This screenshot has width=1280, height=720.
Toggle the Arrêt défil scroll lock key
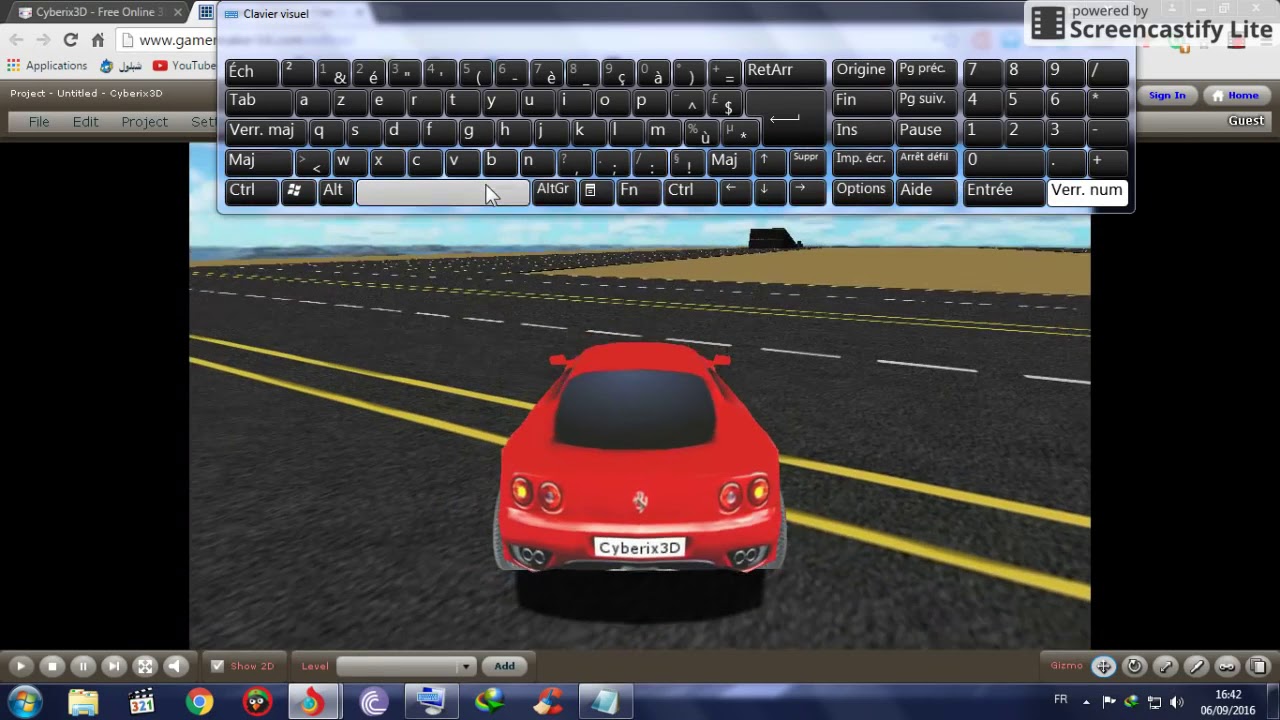926,160
